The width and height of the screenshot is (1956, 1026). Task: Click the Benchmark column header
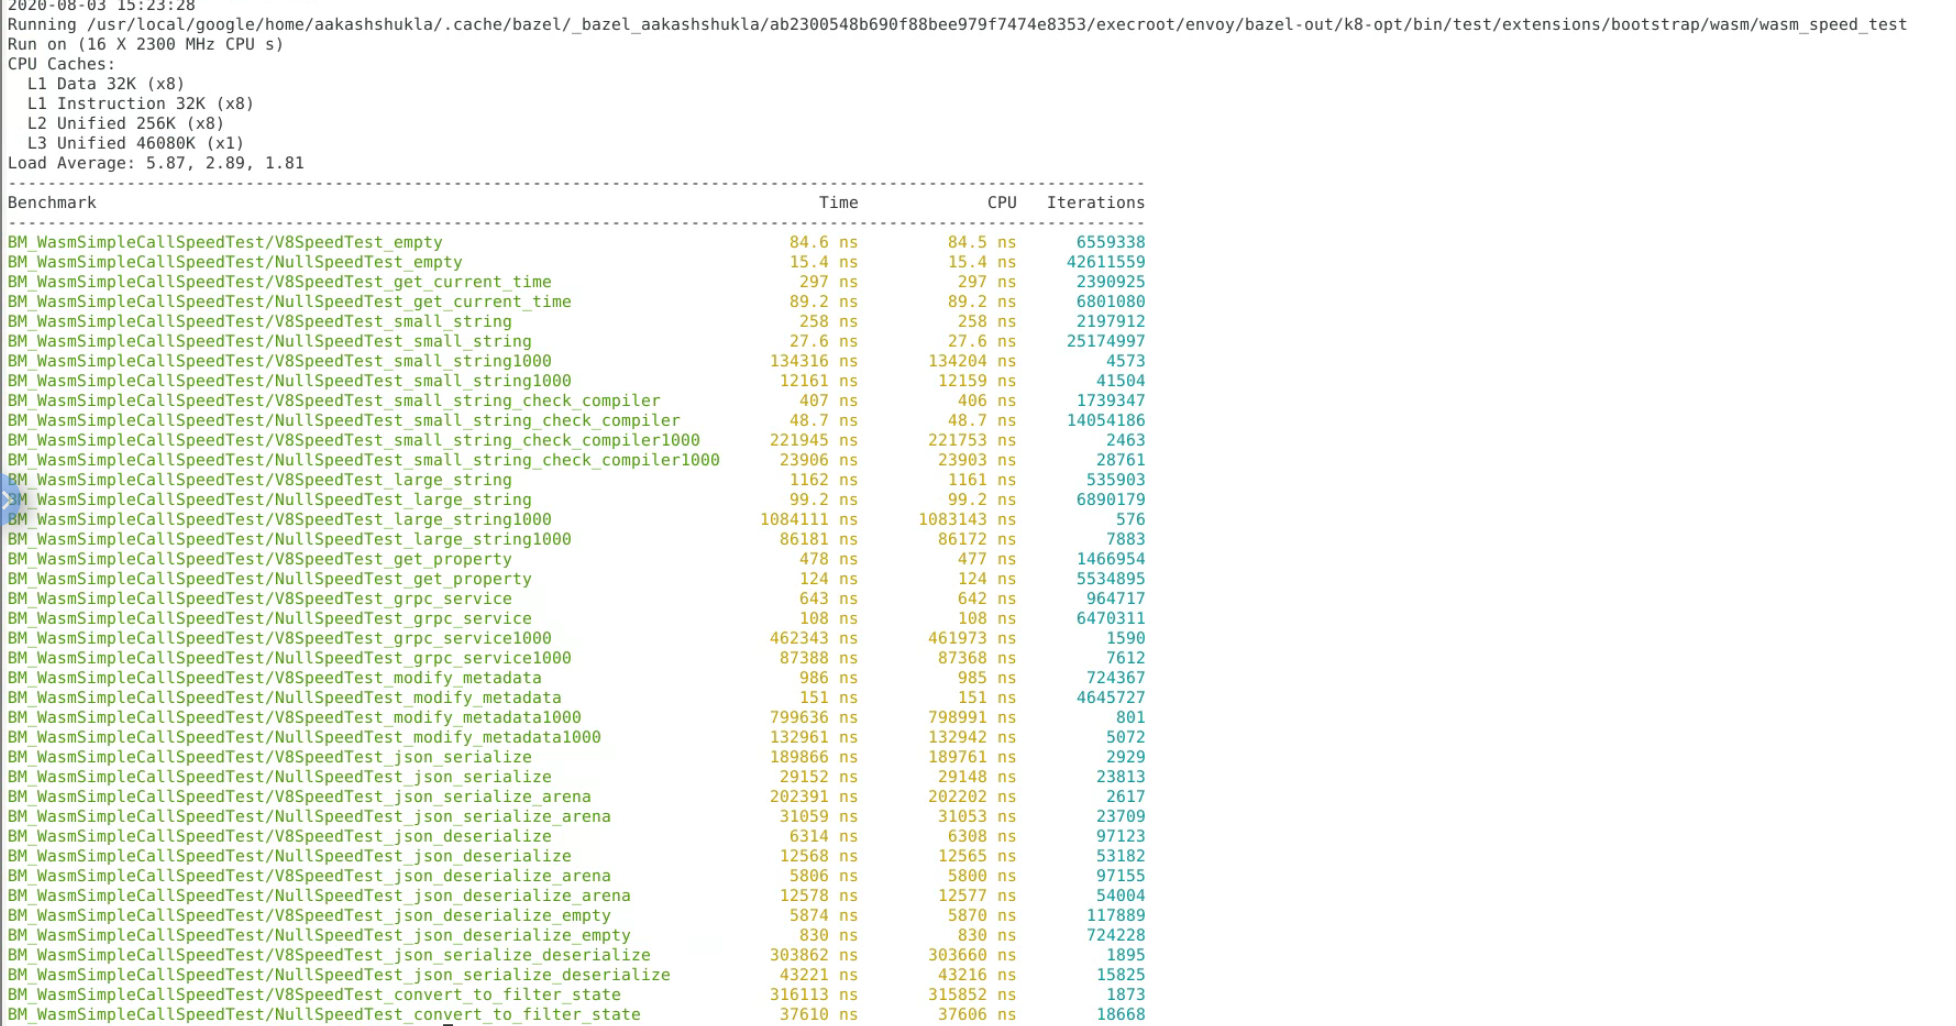pyautogui.click(x=52, y=202)
